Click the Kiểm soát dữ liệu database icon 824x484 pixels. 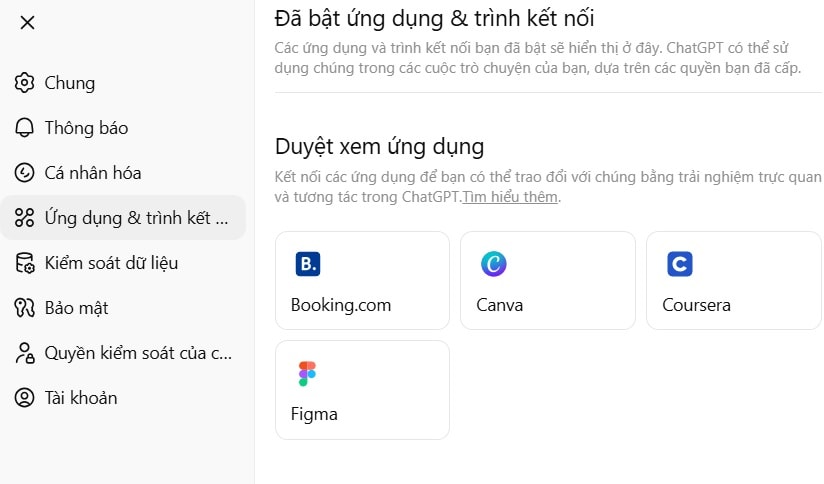pos(25,263)
